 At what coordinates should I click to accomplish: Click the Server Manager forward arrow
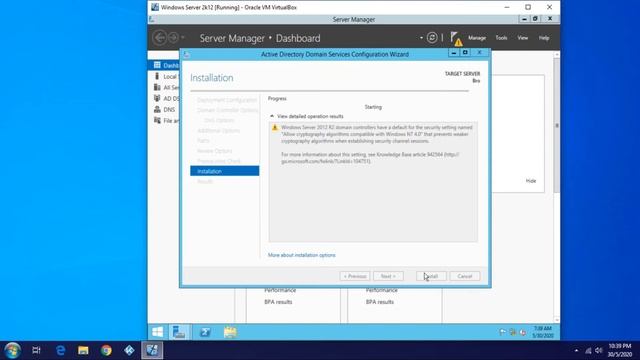click(x=173, y=38)
